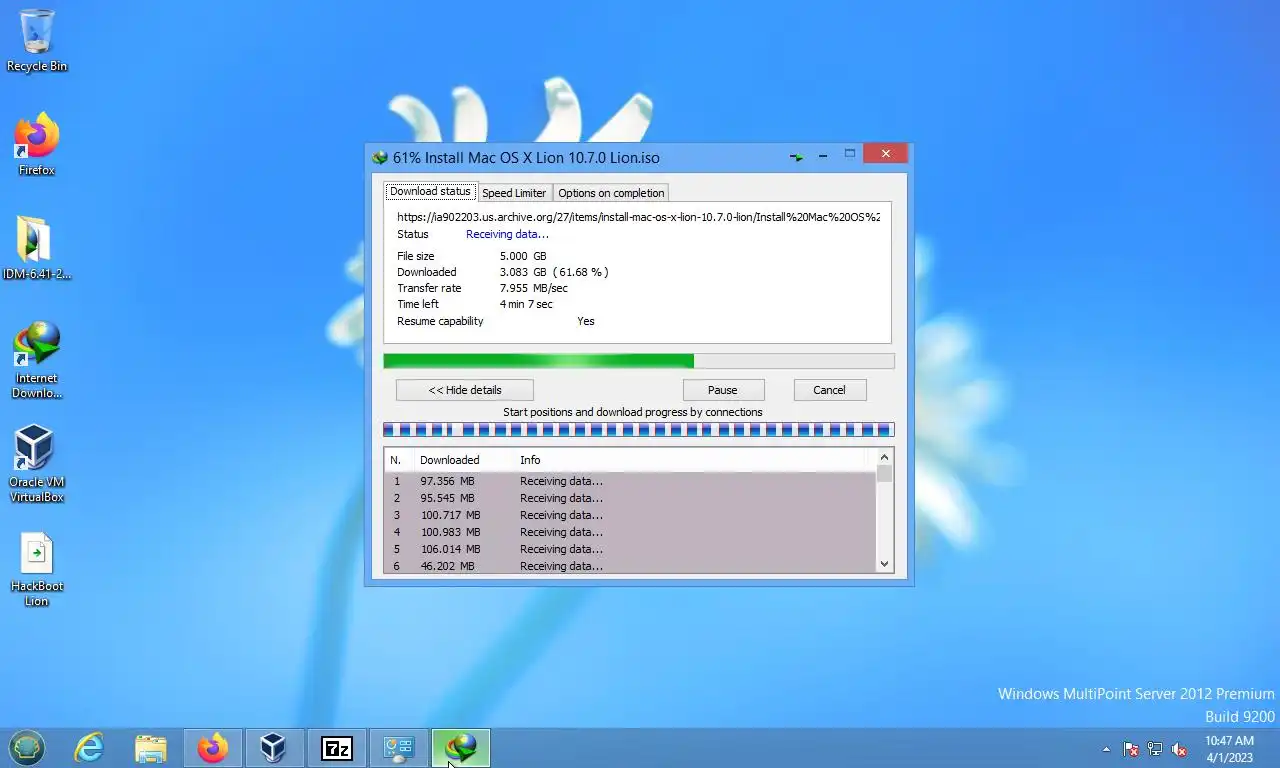Open the Action Center flag tray icon
Image resolution: width=1280 pixels, height=768 pixels.
click(1131, 749)
